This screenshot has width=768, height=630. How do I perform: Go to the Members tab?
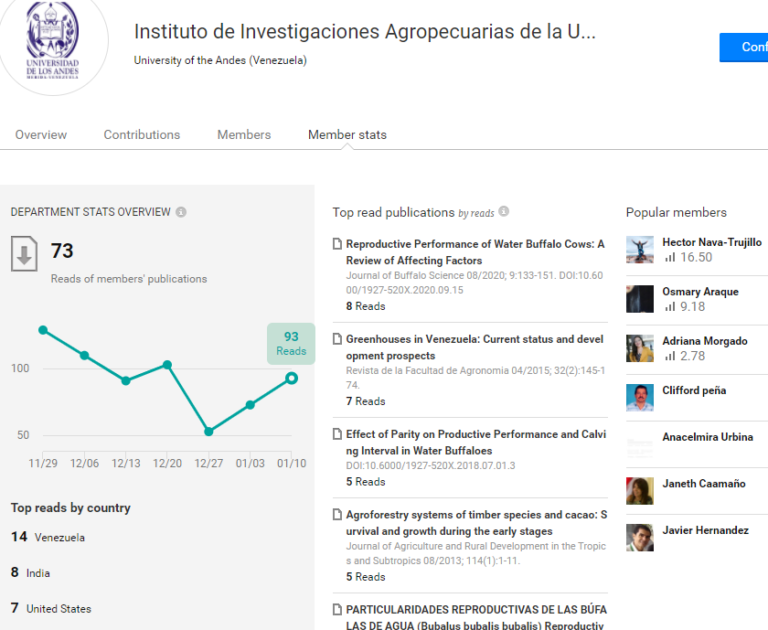(x=244, y=135)
